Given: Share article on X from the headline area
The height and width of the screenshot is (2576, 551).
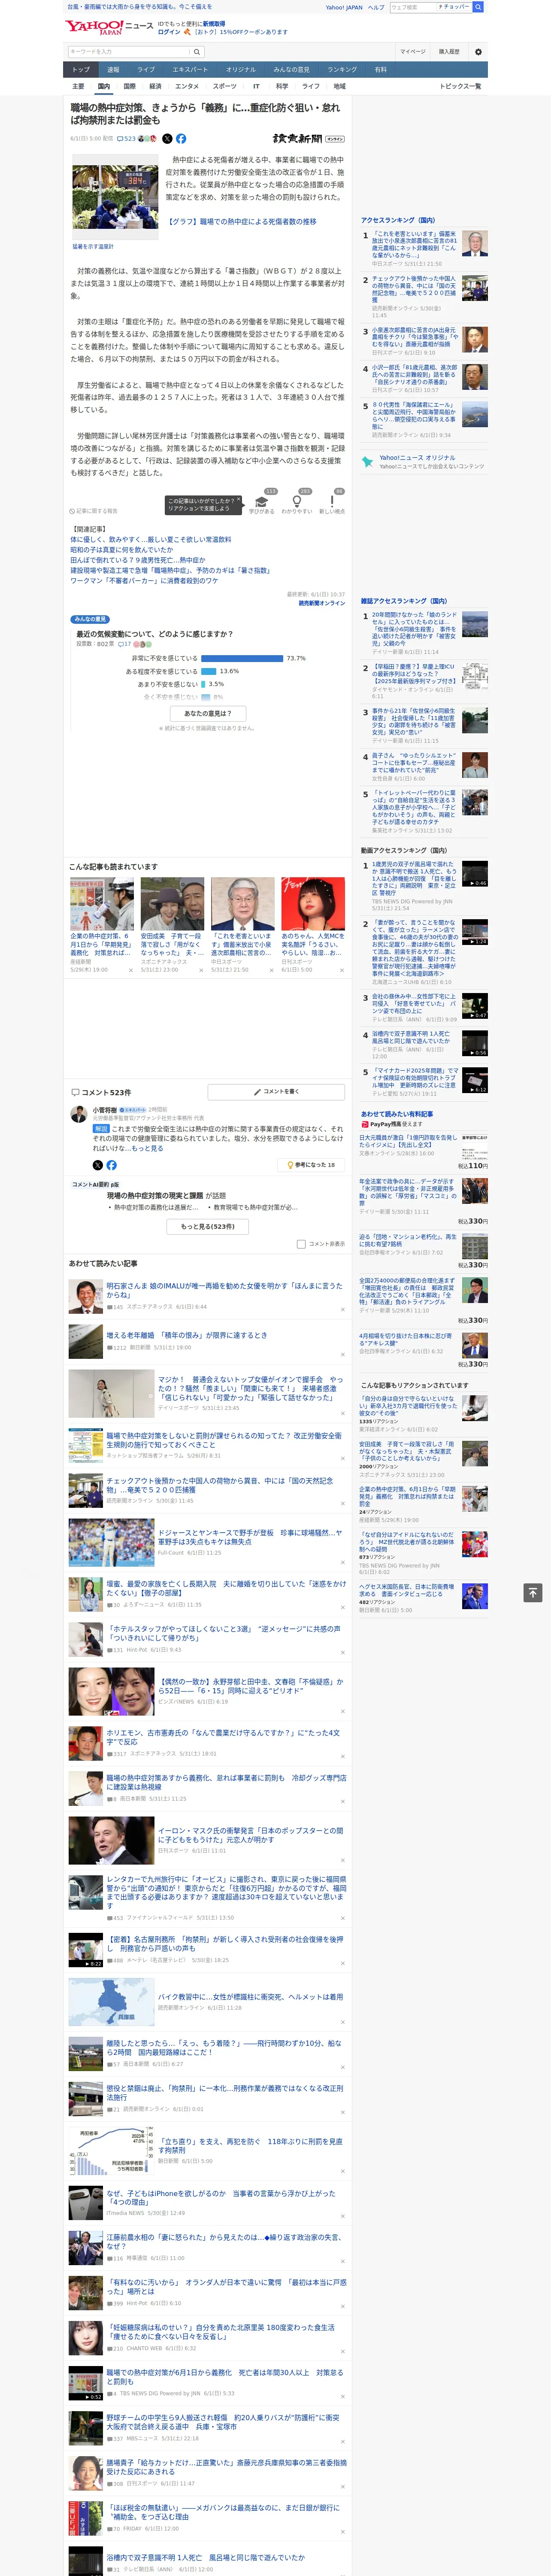Looking at the screenshot, I should pos(167,139).
